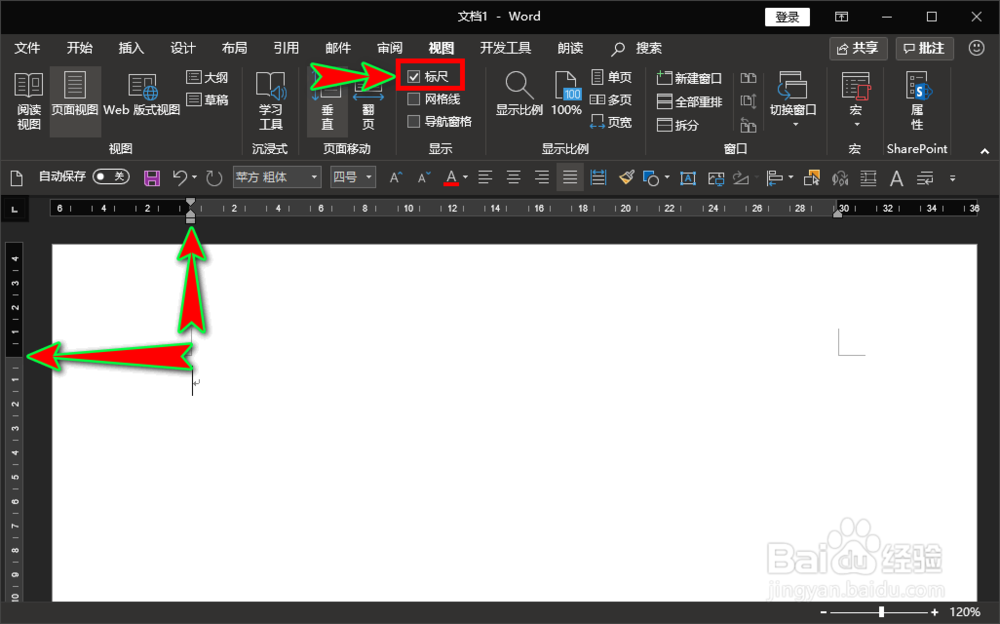Switch to 审阅 (Review) tab
This screenshot has height=624, width=1000.
pyautogui.click(x=389, y=48)
